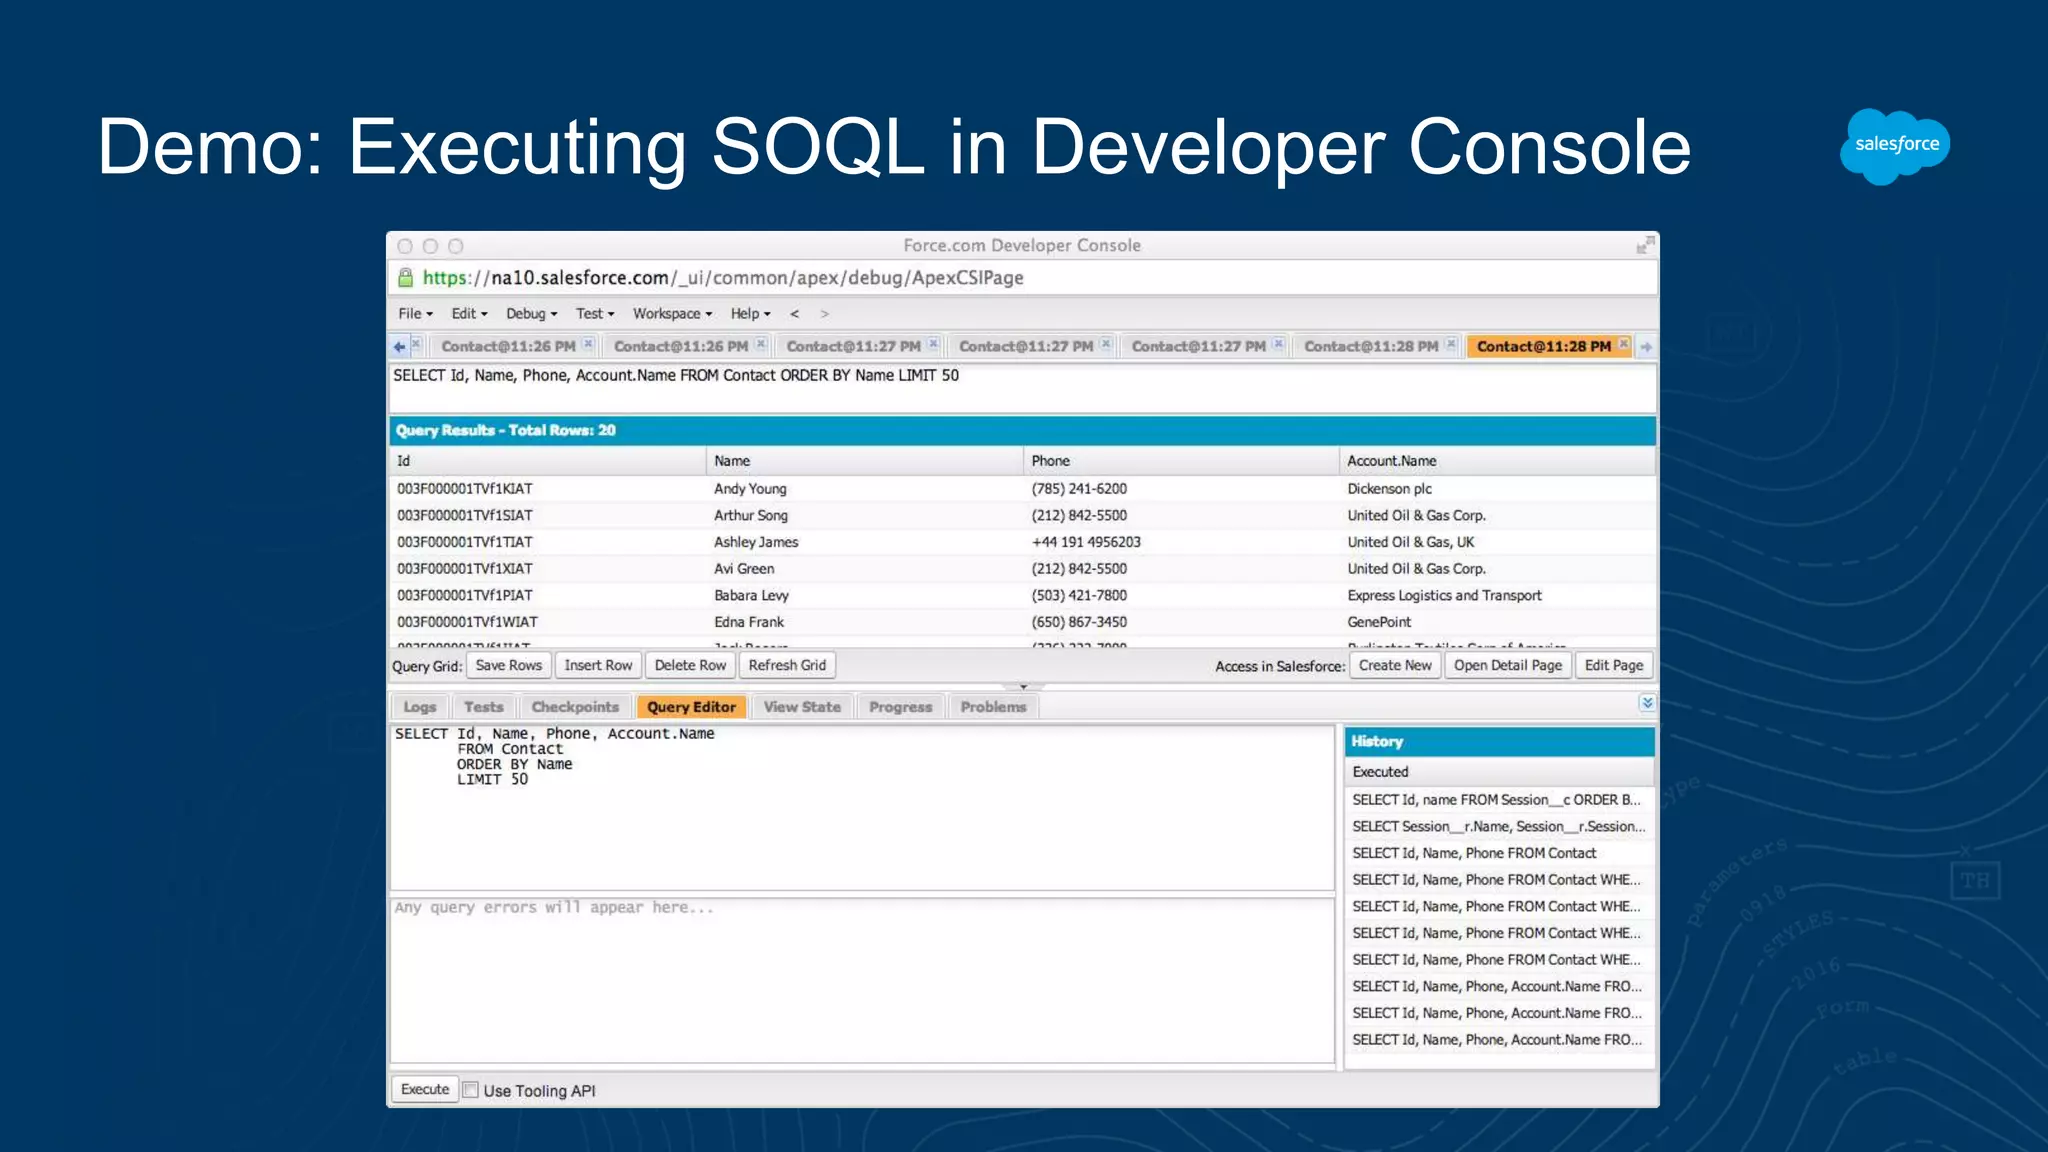This screenshot has width=2048, height=1152.
Task: Close the first Contact@11:26 PM tab
Action: [589, 344]
